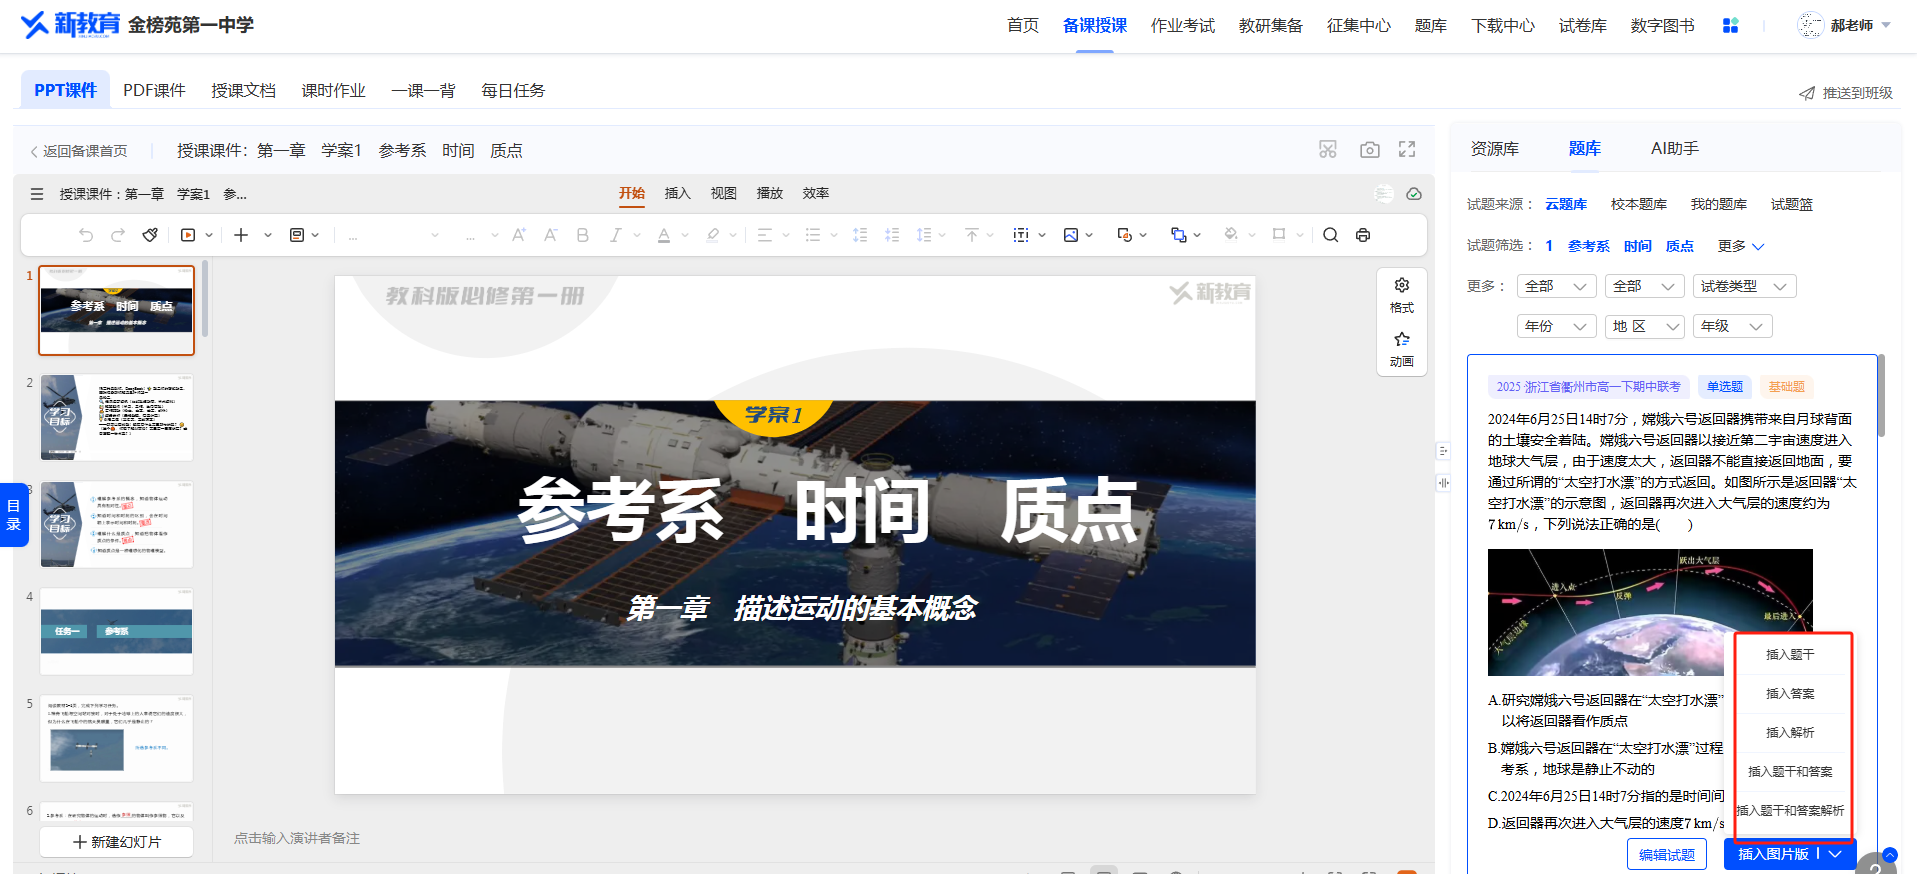Open the text alignment tool
1917x874 pixels.
click(x=765, y=235)
